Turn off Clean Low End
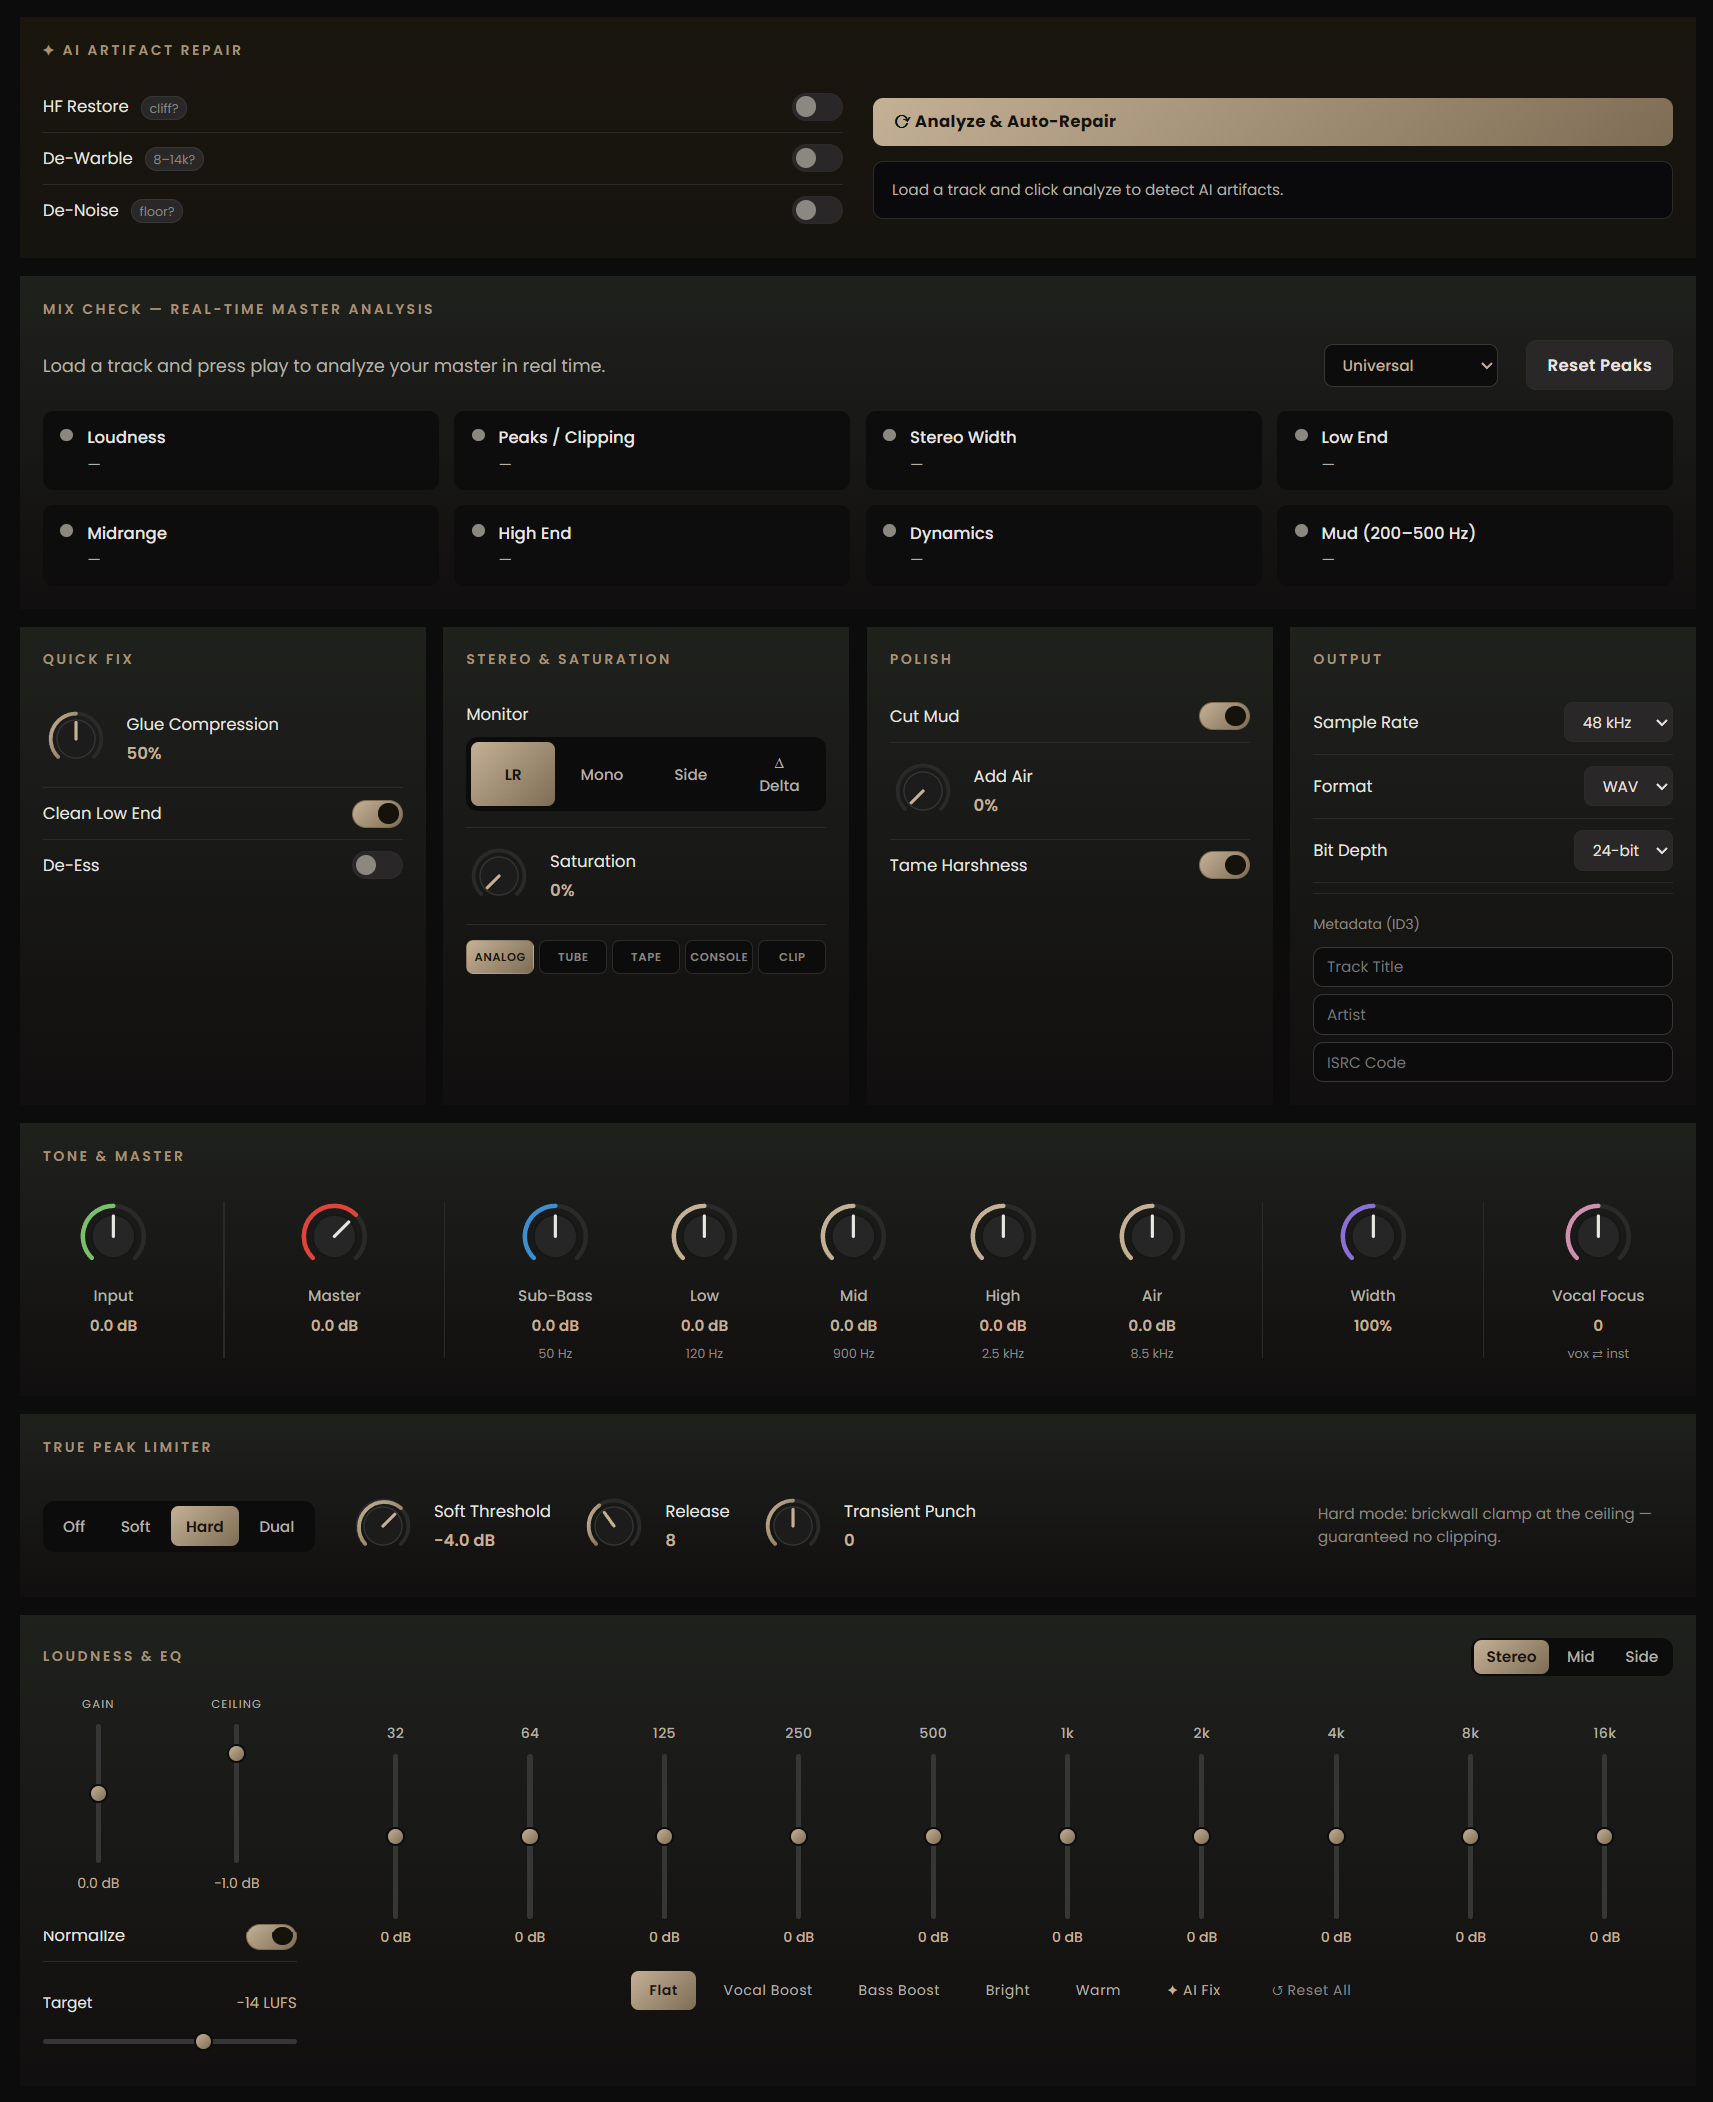 377,814
